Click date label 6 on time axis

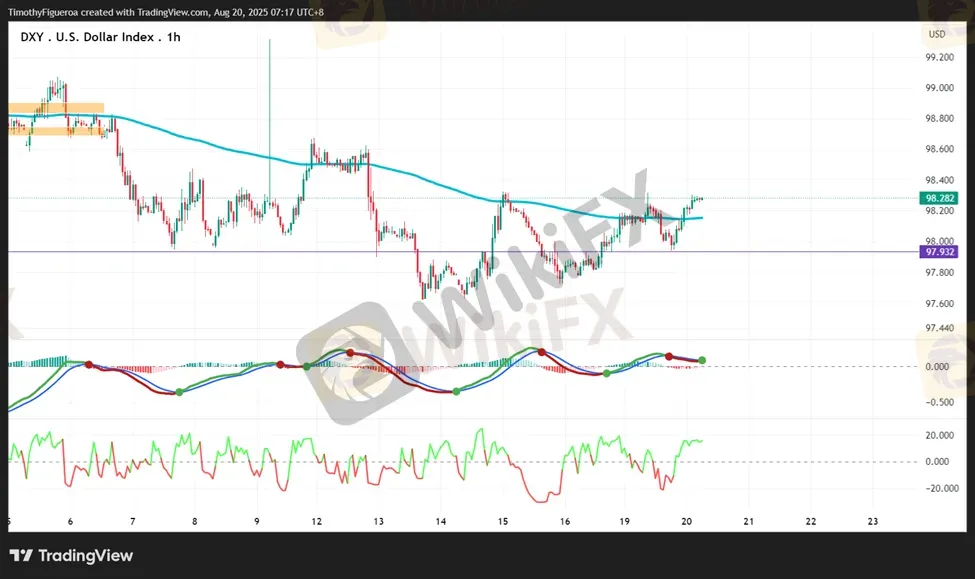70,521
